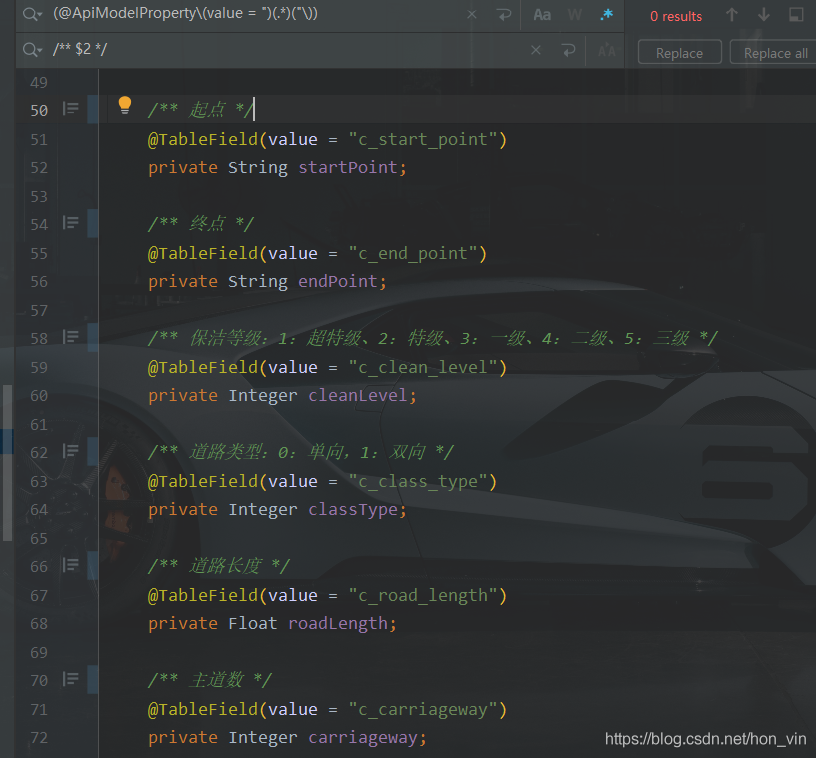
Task: Click line number 57 in the gutter
Action: [39, 311]
